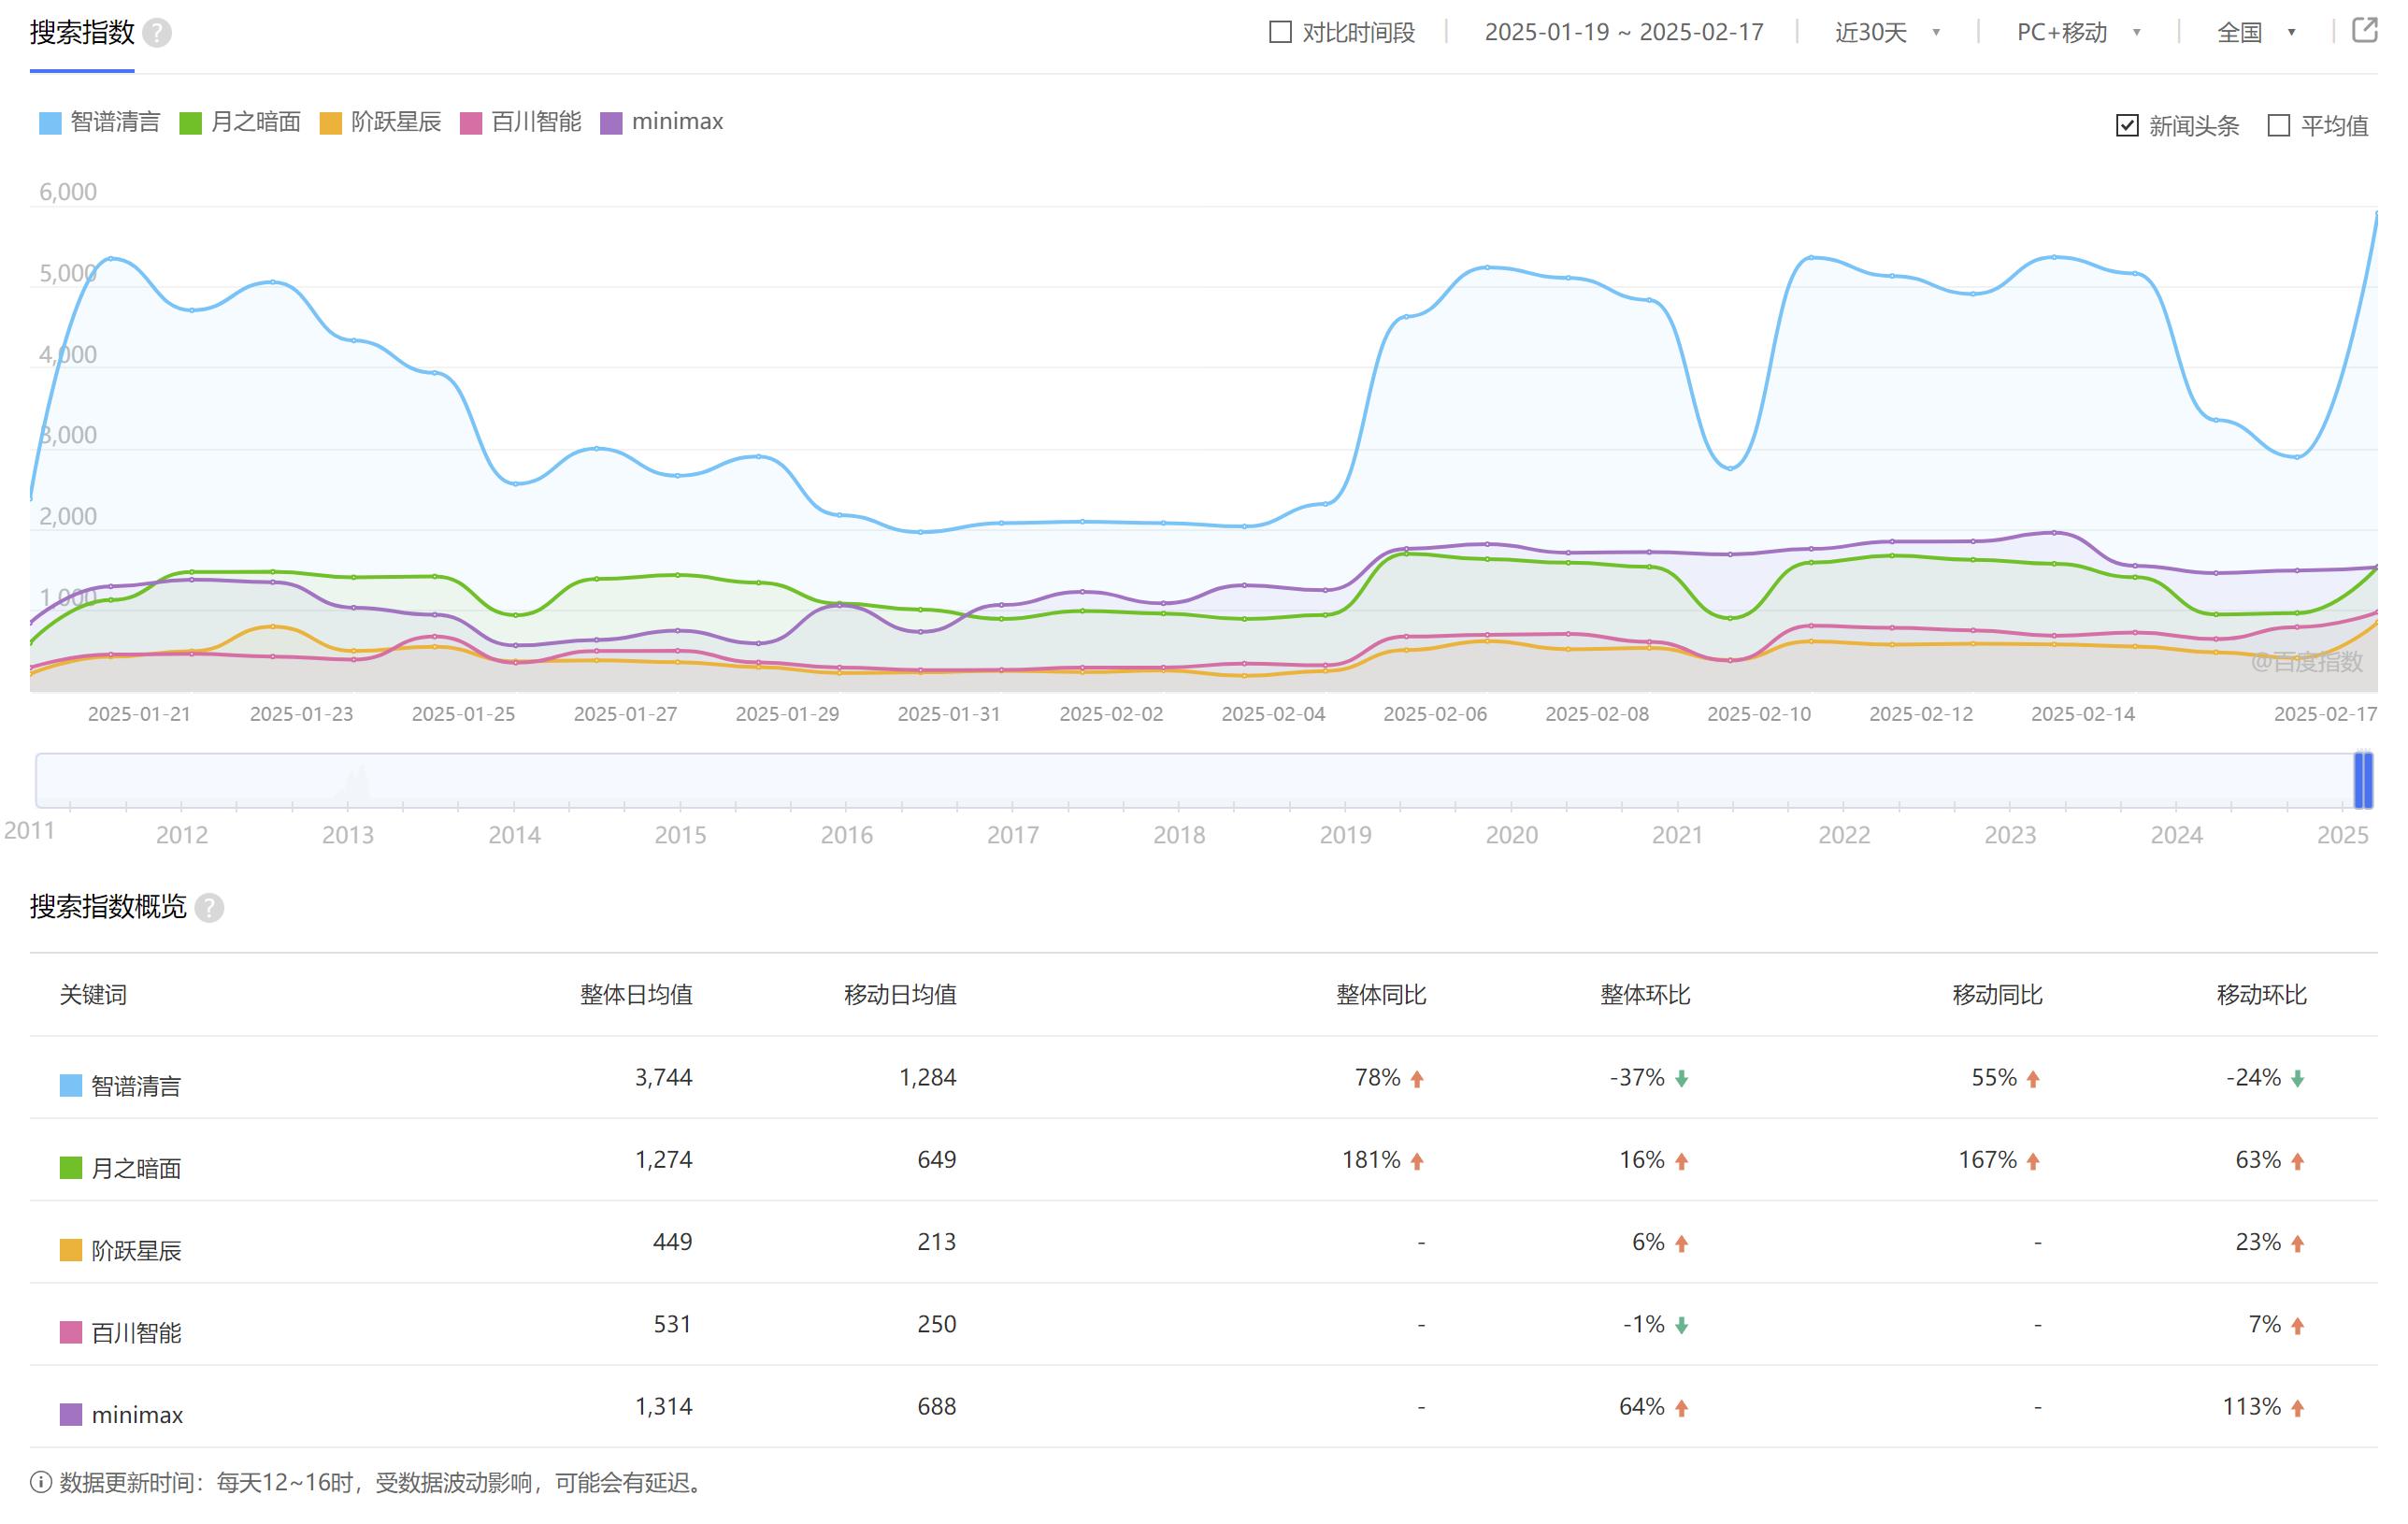Click help icon next to 搜索指数概览
The width and height of the screenshot is (2408, 1524).
[x=209, y=908]
